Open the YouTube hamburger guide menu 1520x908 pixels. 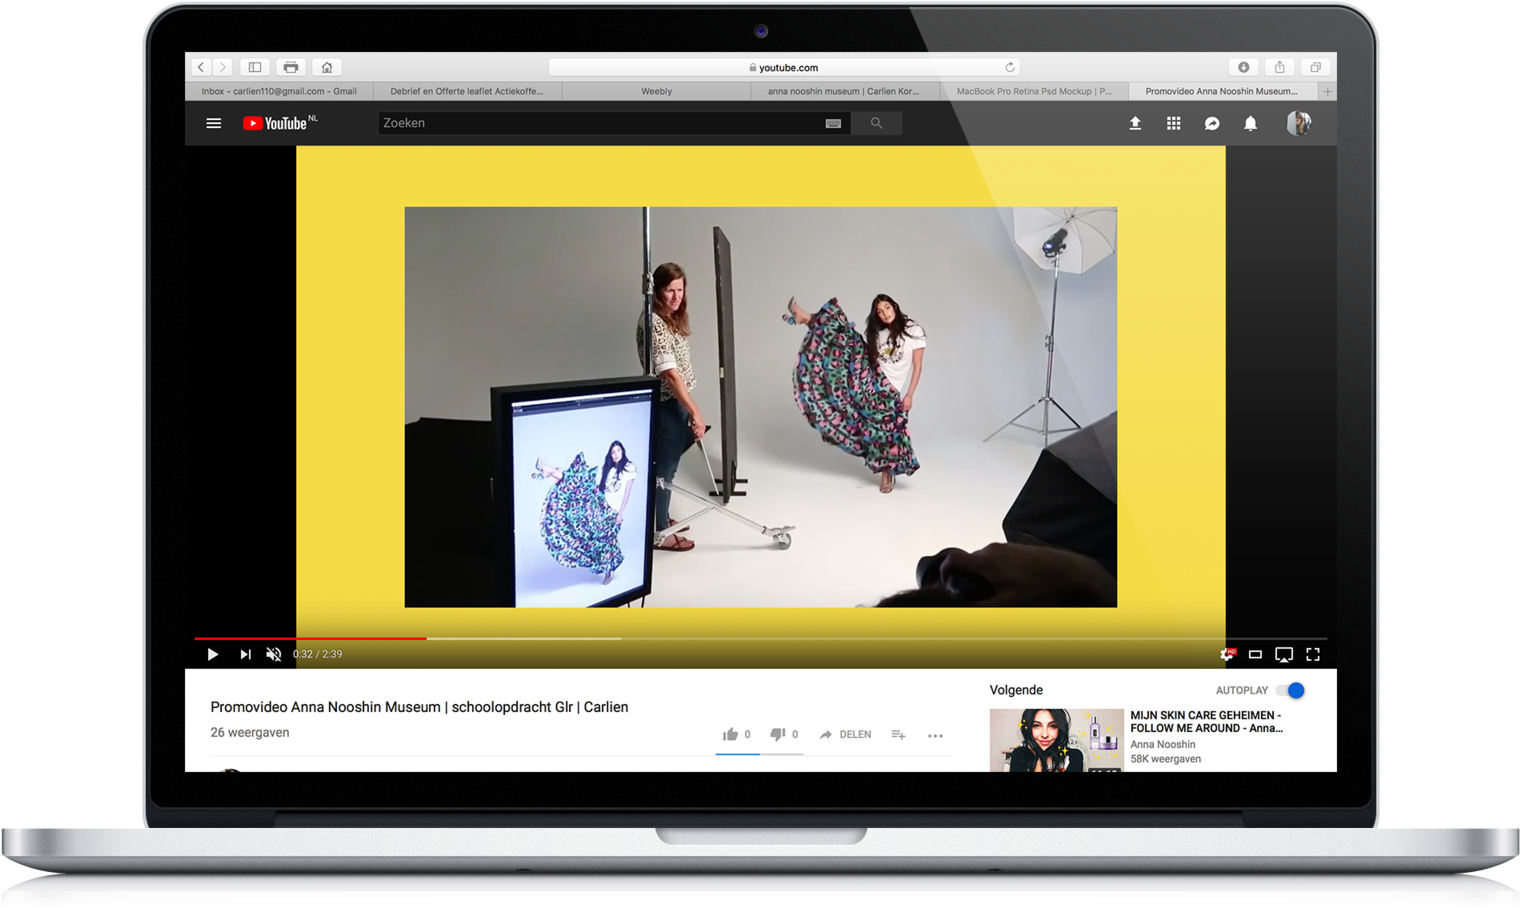(213, 123)
